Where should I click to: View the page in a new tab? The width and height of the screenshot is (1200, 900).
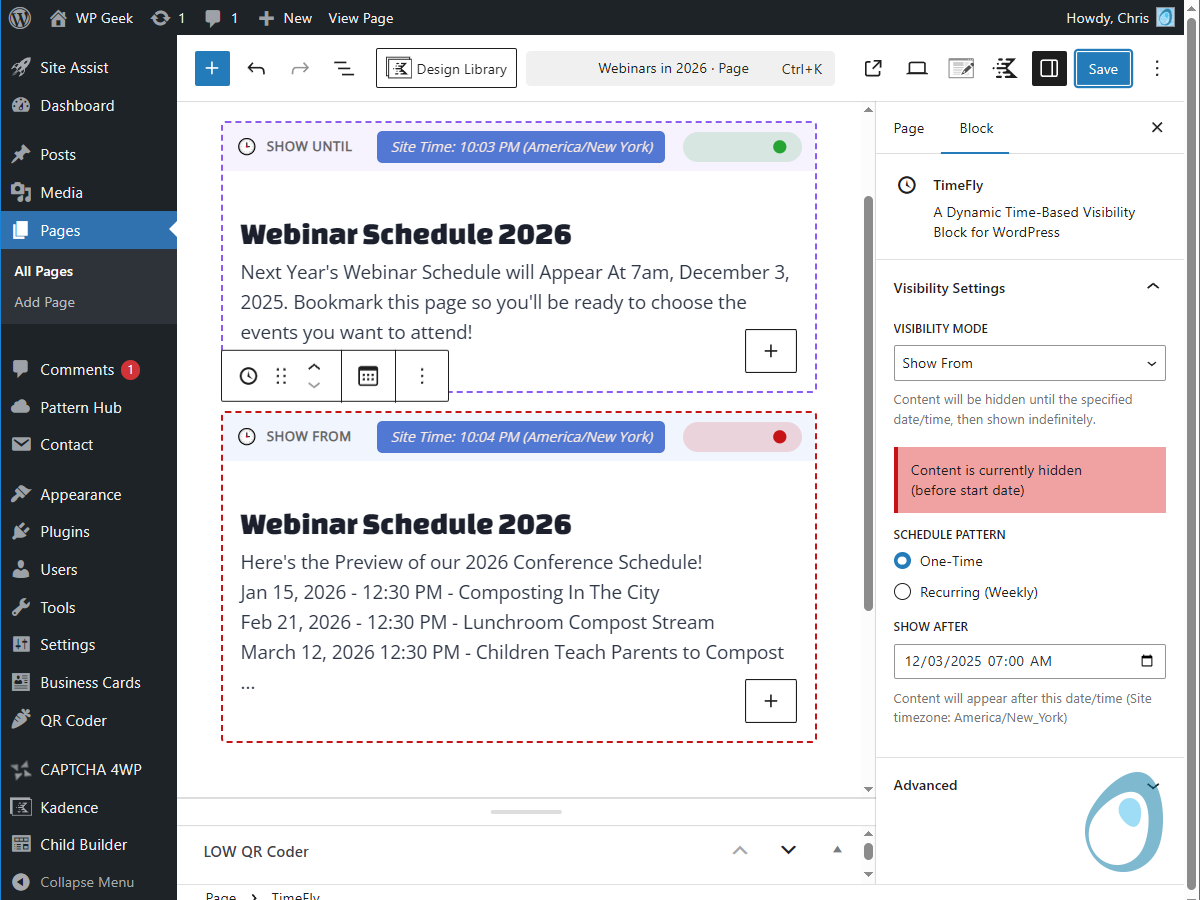pyautogui.click(x=872, y=68)
